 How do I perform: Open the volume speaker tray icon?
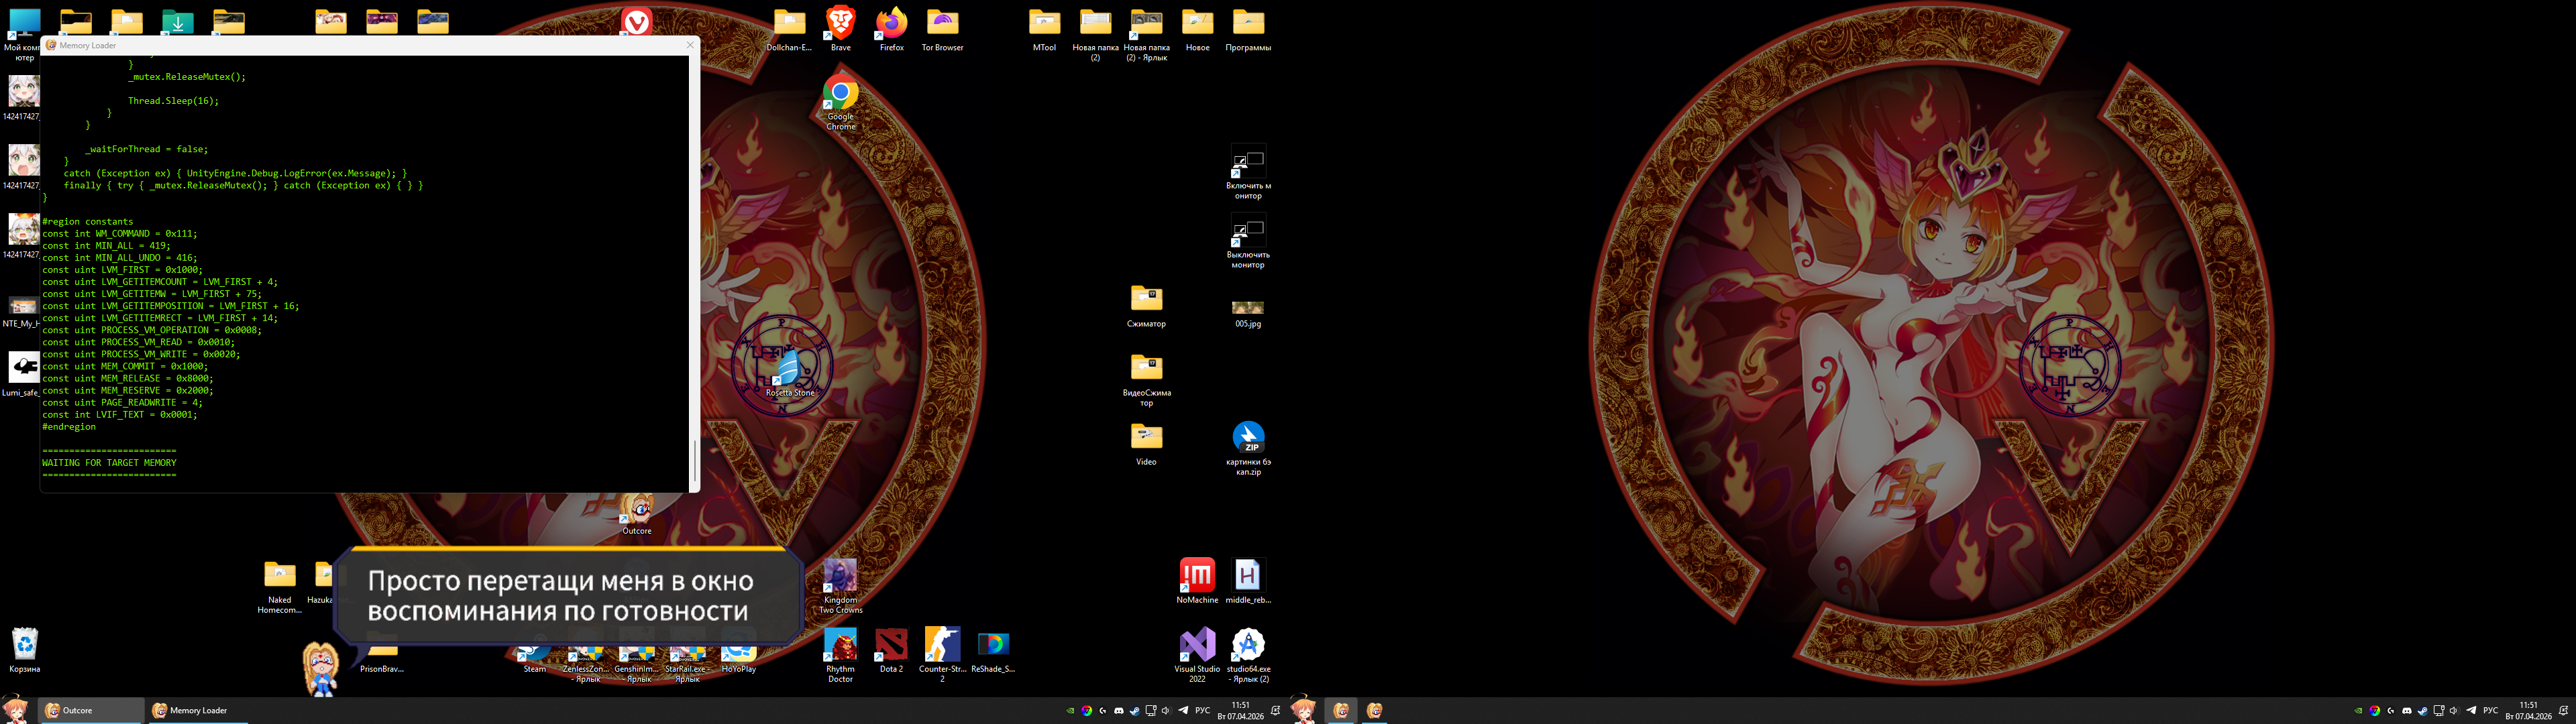point(1166,711)
